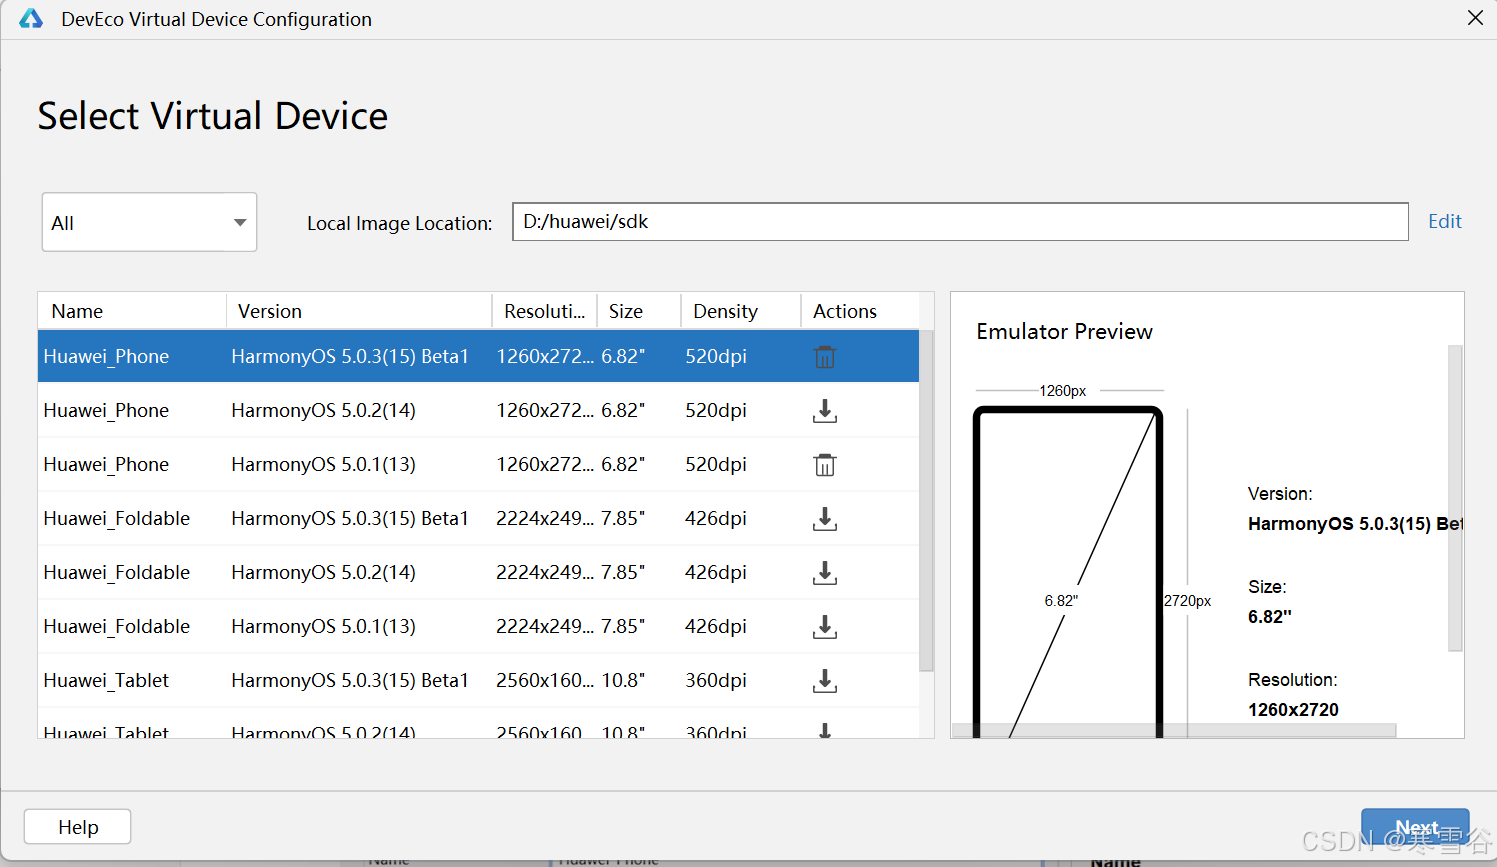Viewport: 1497px width, 867px height.
Task: Download Huawei_Foldable HarmonyOS 5.0.3(15) Beta1 image
Action: 824,519
